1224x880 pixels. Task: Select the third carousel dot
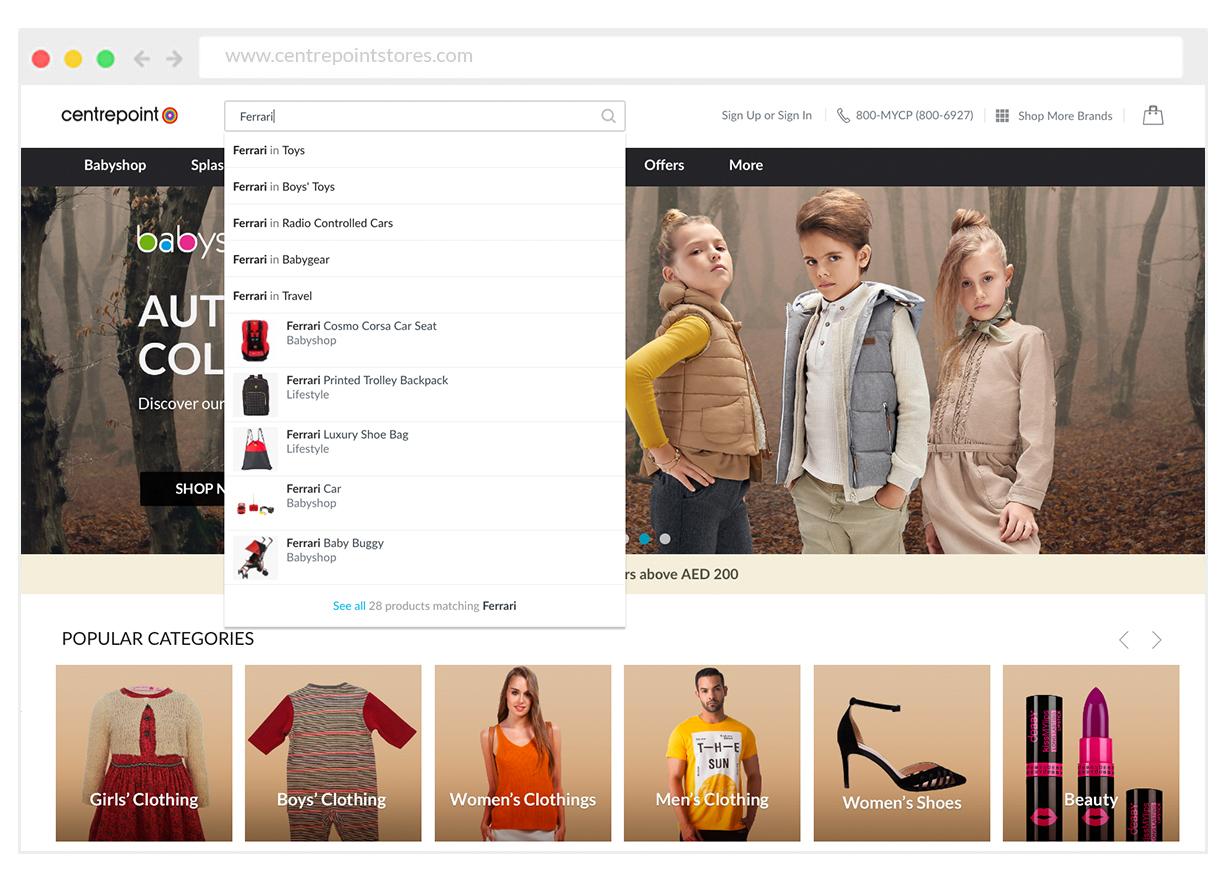665,538
